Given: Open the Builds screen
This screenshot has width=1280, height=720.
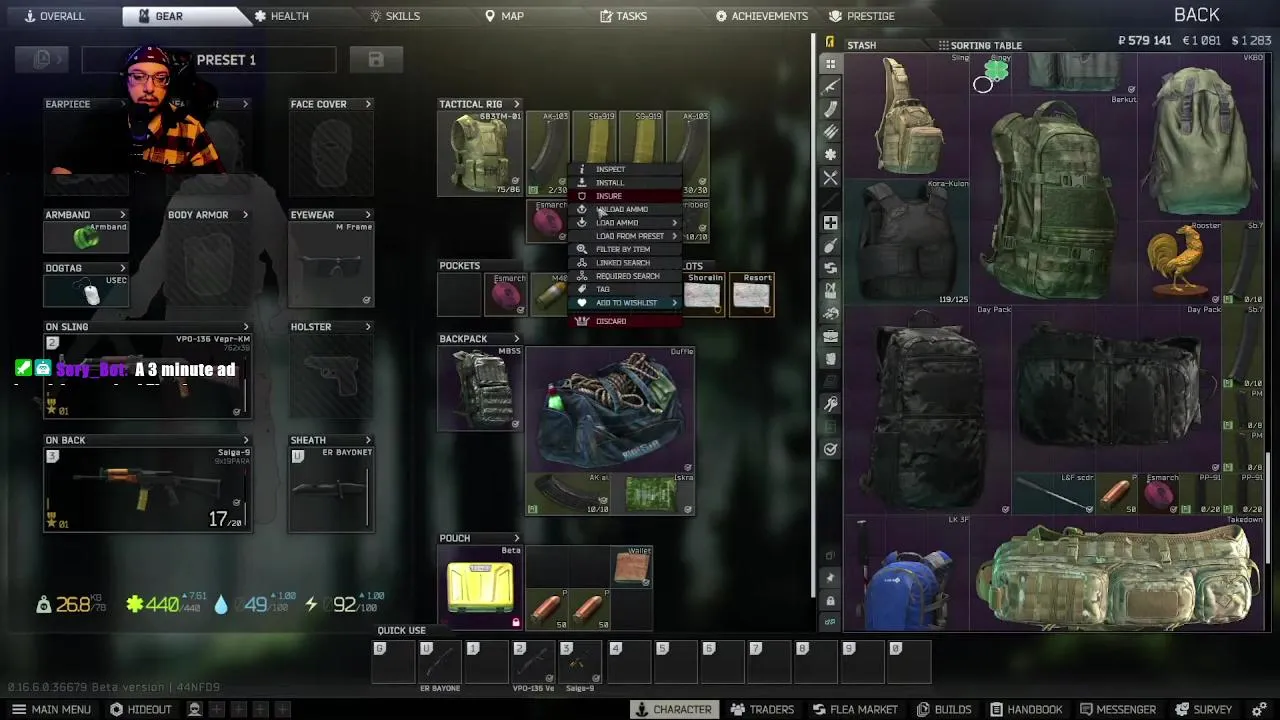Looking at the screenshot, I should click(x=943, y=709).
